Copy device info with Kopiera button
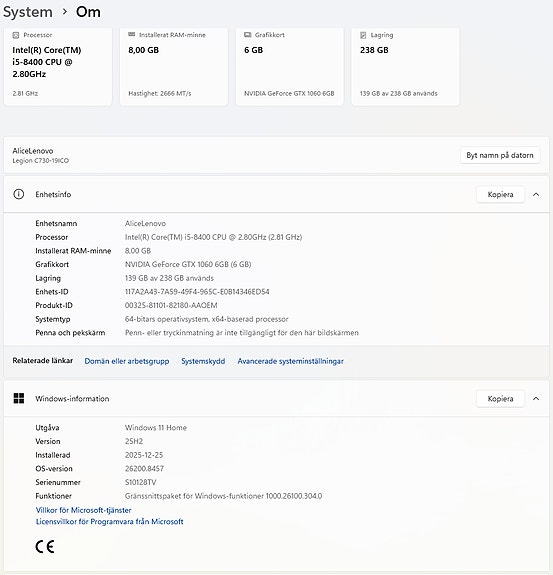The height and width of the screenshot is (575, 553). click(500, 195)
